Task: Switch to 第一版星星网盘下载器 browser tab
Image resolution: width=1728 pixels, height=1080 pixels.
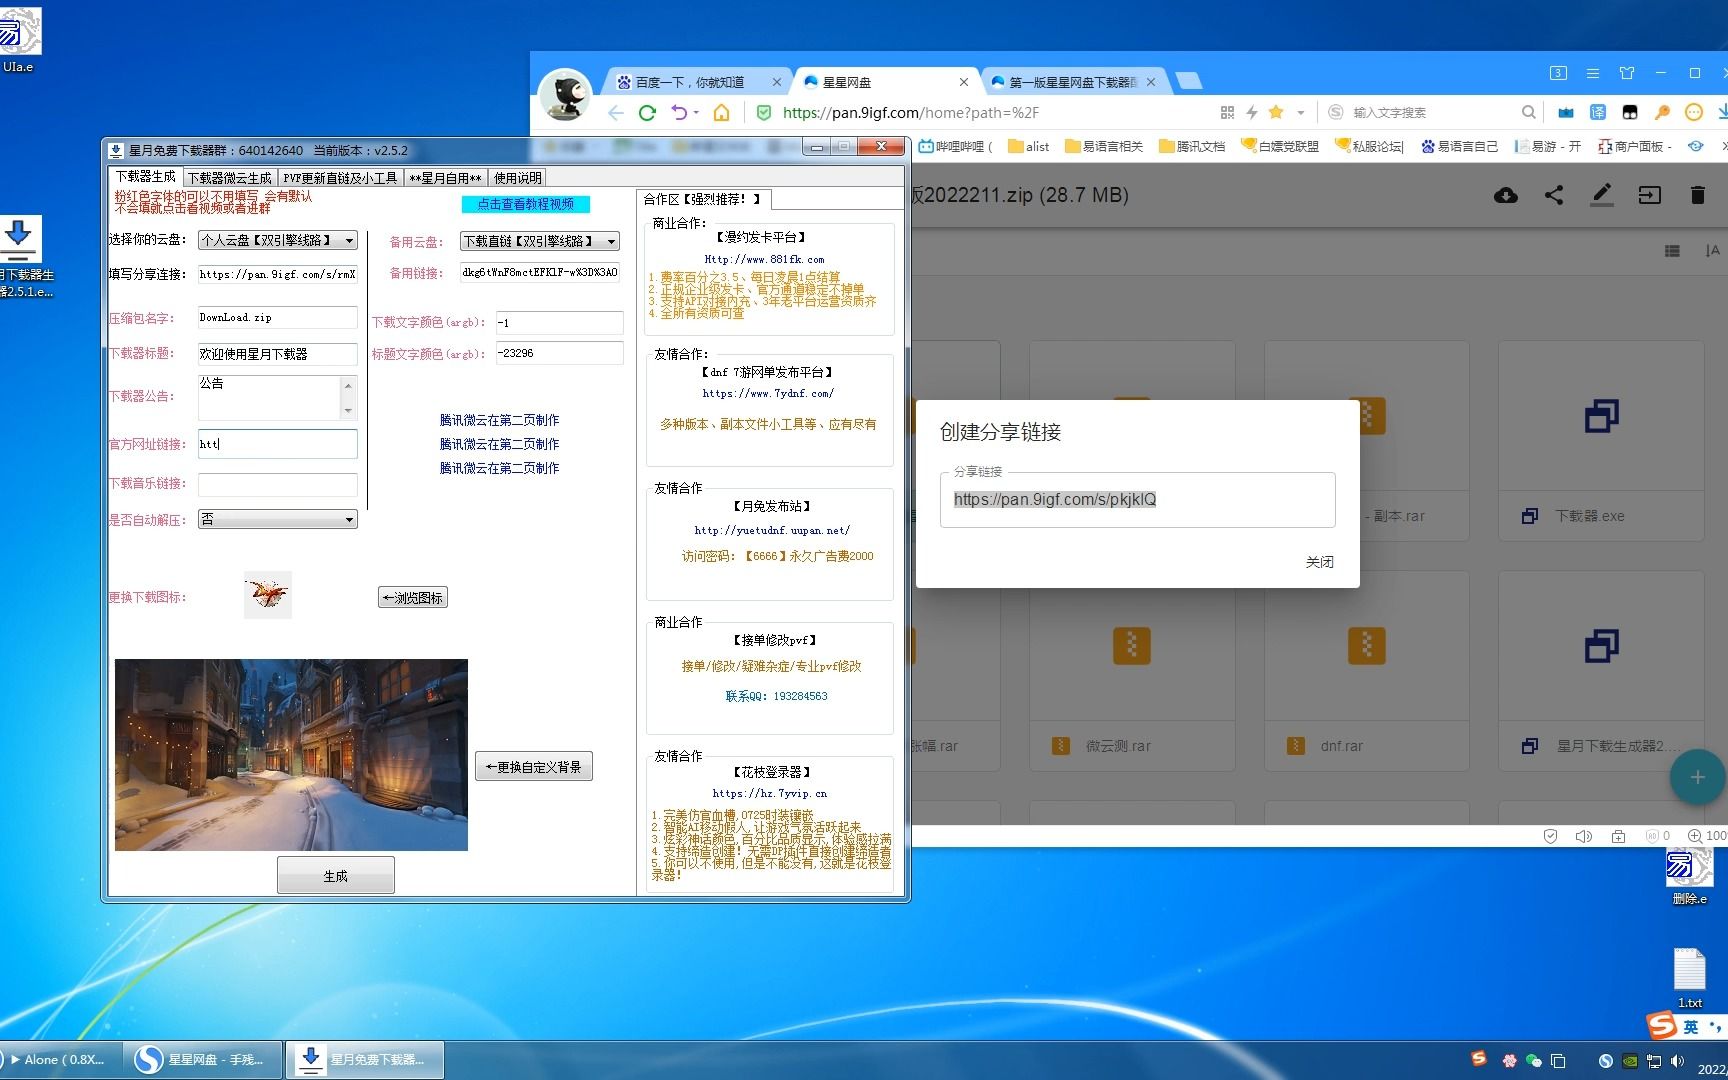Action: click(x=1072, y=82)
